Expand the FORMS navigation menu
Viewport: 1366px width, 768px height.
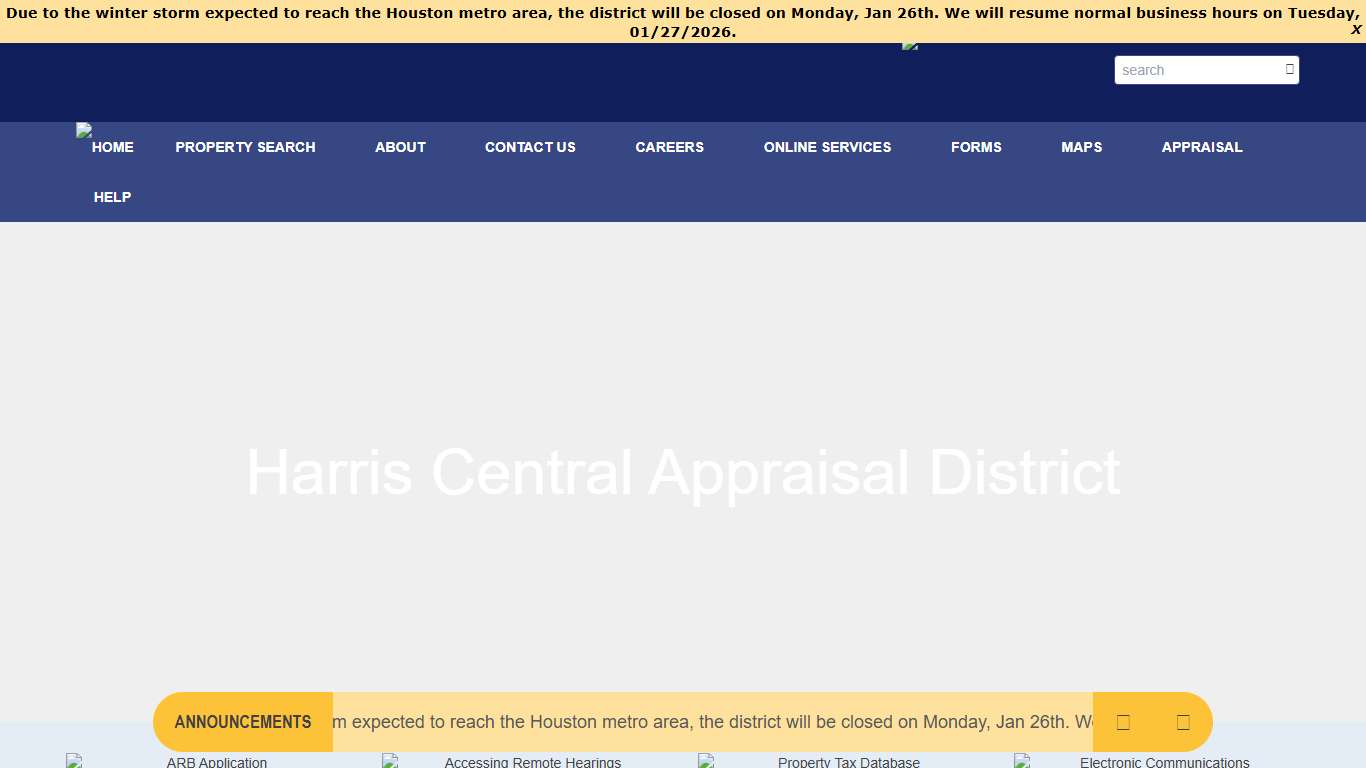point(976,146)
